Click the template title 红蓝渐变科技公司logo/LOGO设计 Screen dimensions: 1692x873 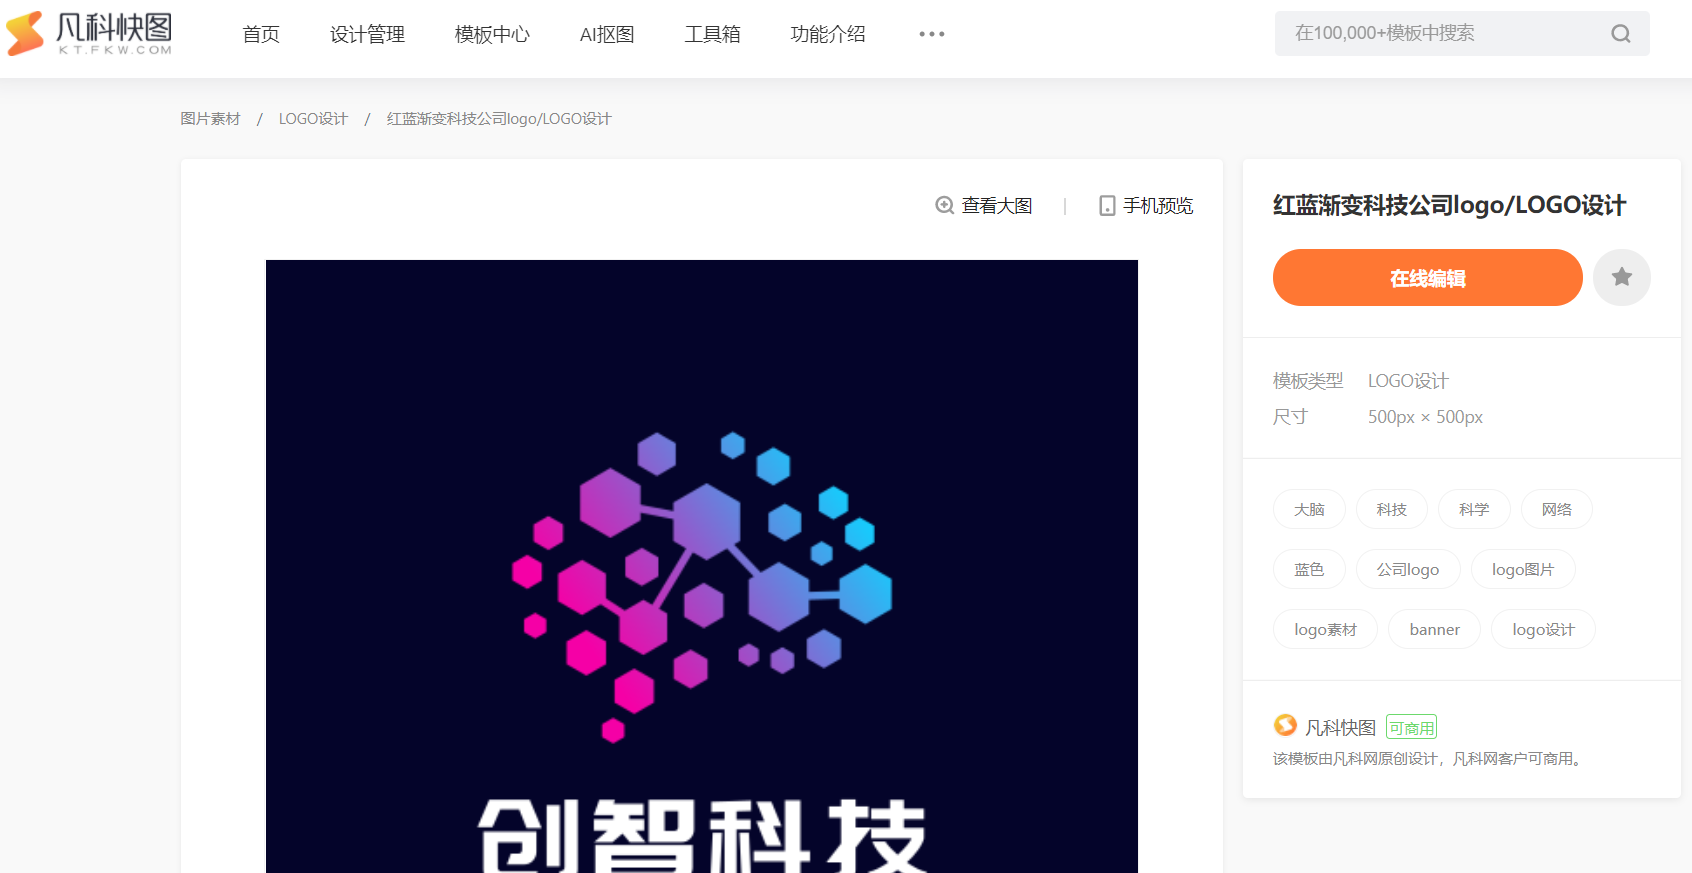pyautogui.click(x=1449, y=205)
